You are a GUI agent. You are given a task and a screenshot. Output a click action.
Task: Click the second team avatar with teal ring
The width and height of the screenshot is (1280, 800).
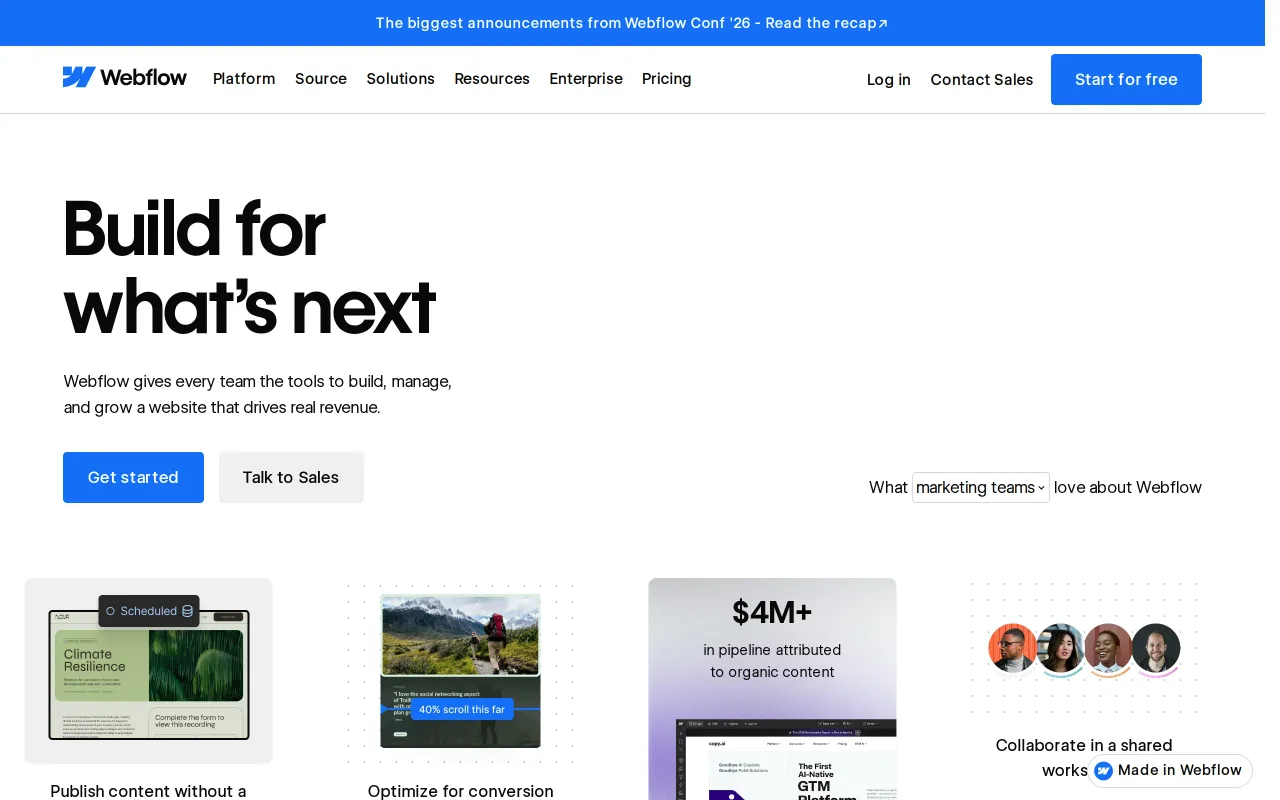tap(1060, 648)
